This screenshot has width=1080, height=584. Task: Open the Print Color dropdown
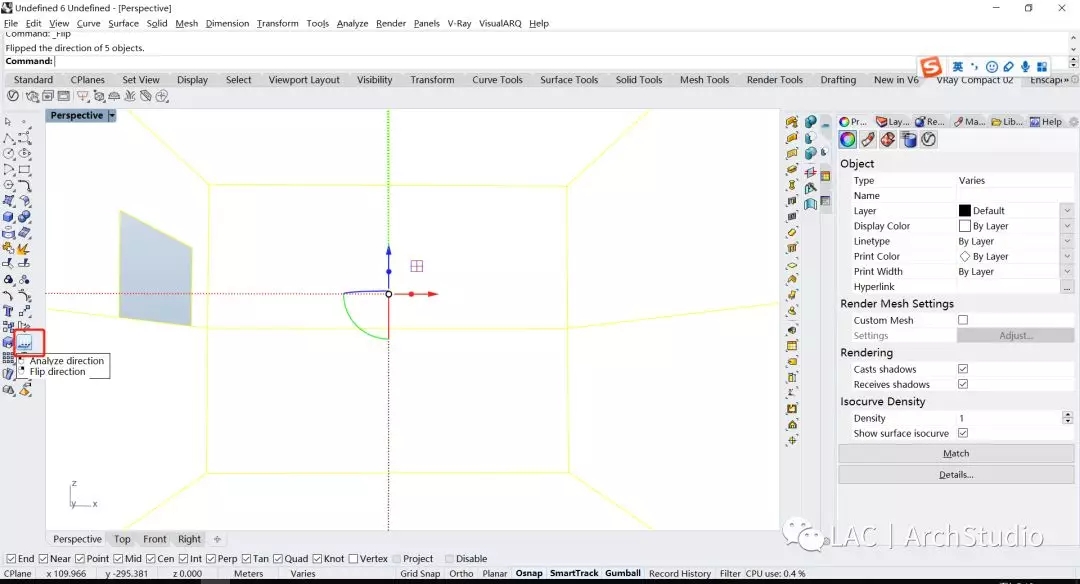click(1067, 256)
